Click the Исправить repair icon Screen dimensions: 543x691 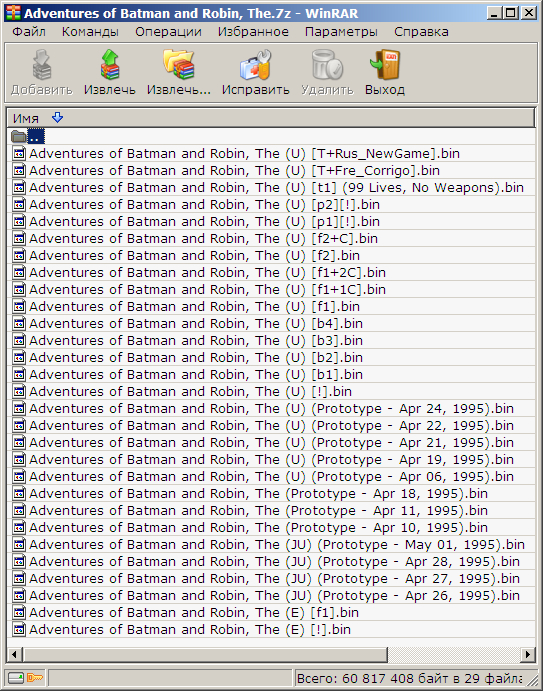[x=256, y=65]
